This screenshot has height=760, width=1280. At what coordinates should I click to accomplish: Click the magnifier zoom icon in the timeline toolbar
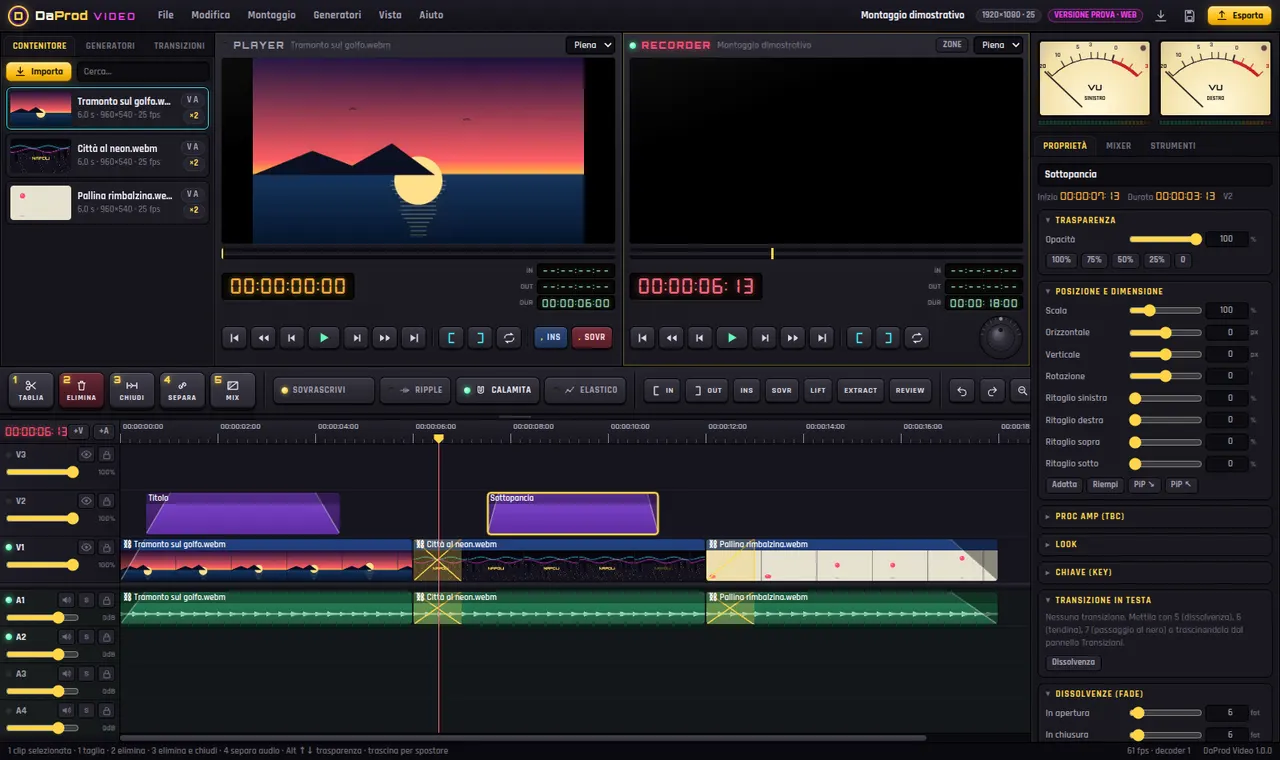pyautogui.click(x=1021, y=390)
